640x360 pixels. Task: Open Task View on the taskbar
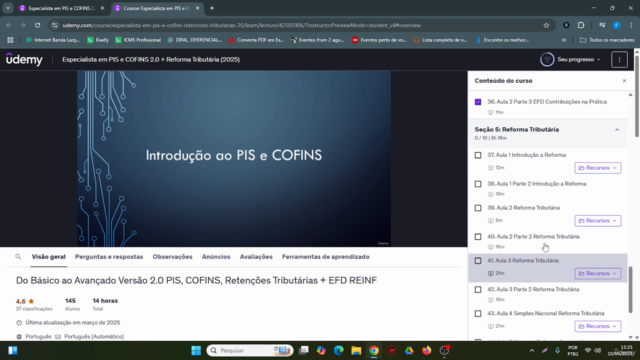pos(304,350)
